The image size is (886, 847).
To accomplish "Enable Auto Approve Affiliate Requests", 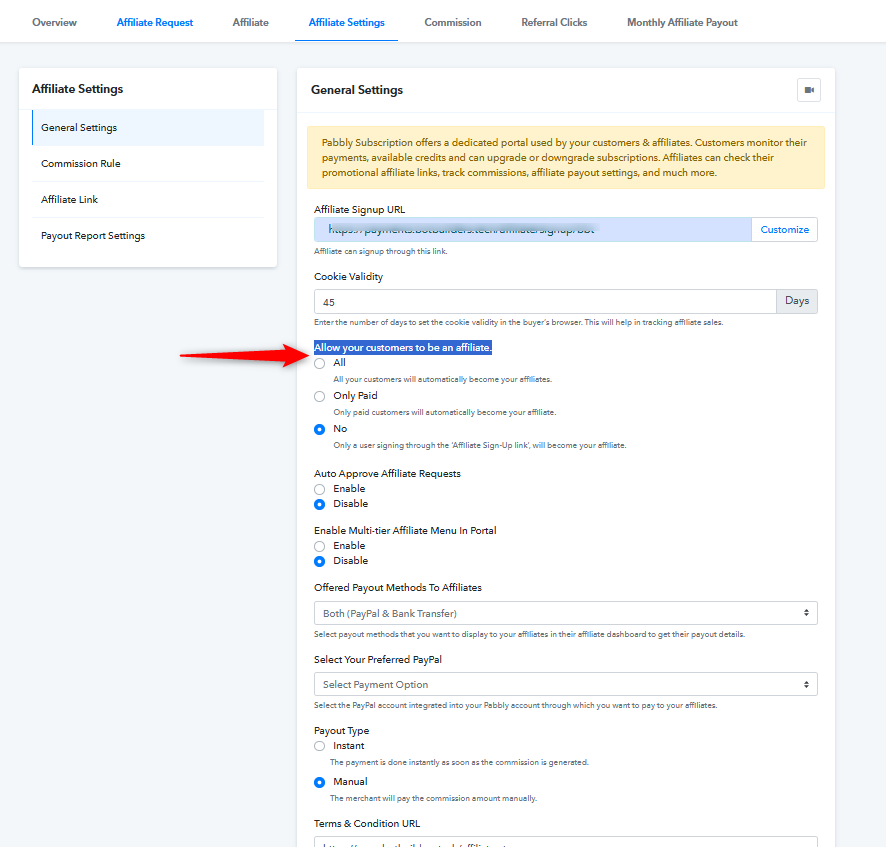I will click(x=320, y=489).
